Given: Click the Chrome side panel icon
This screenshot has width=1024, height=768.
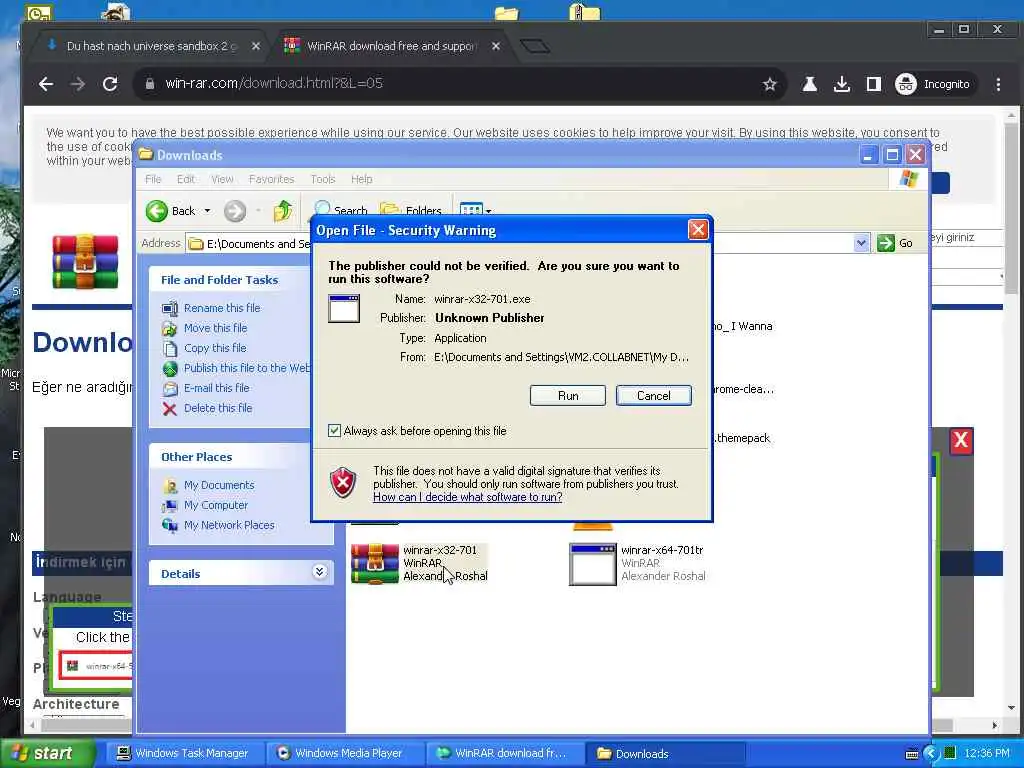Looking at the screenshot, I should pos(874,84).
